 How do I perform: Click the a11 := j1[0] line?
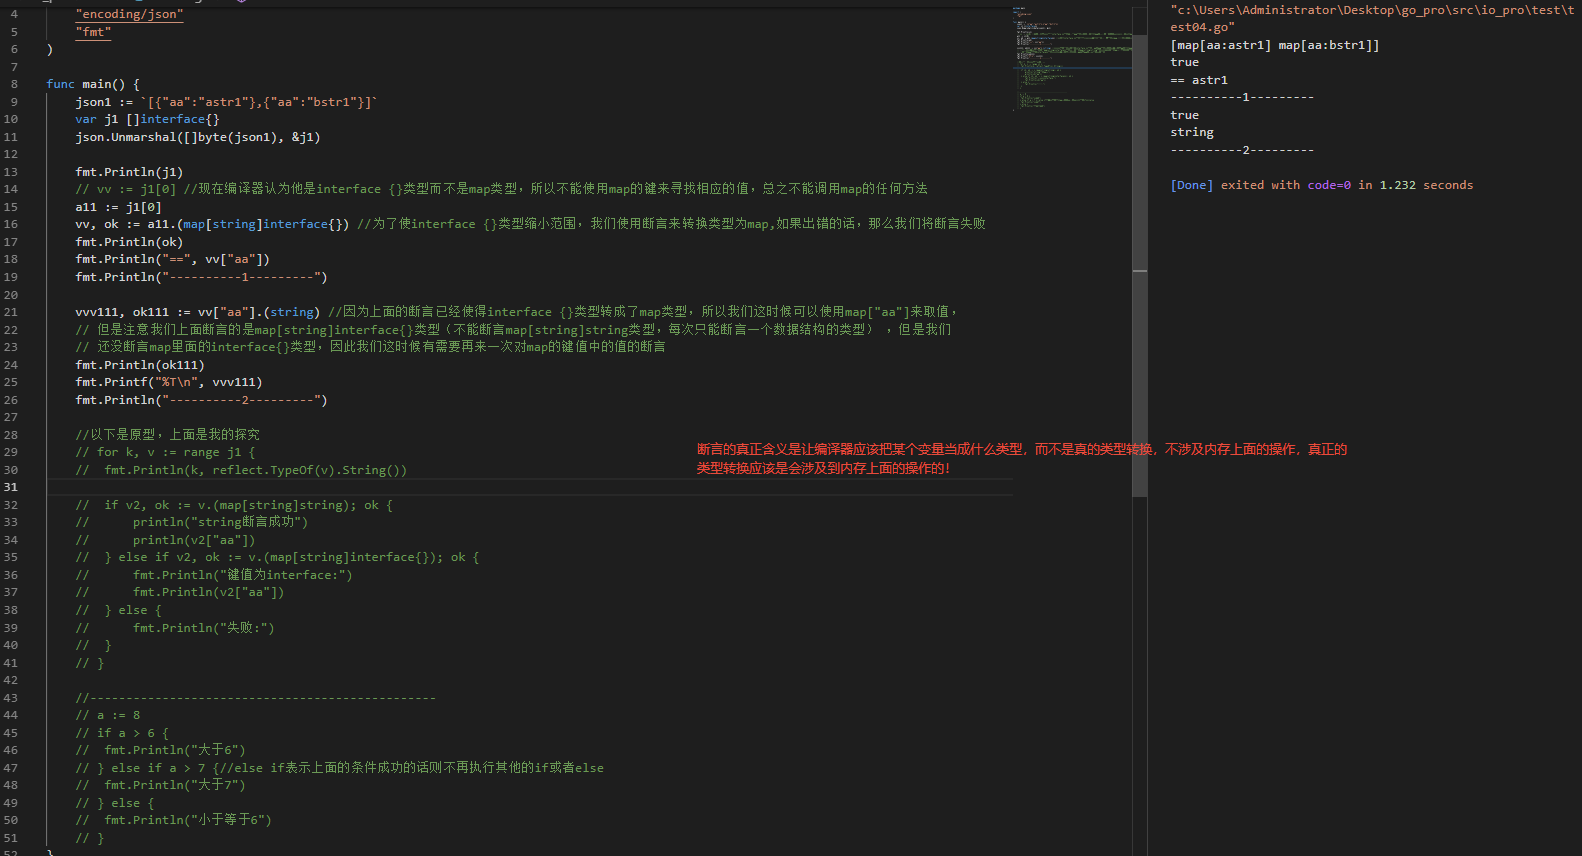(118, 207)
